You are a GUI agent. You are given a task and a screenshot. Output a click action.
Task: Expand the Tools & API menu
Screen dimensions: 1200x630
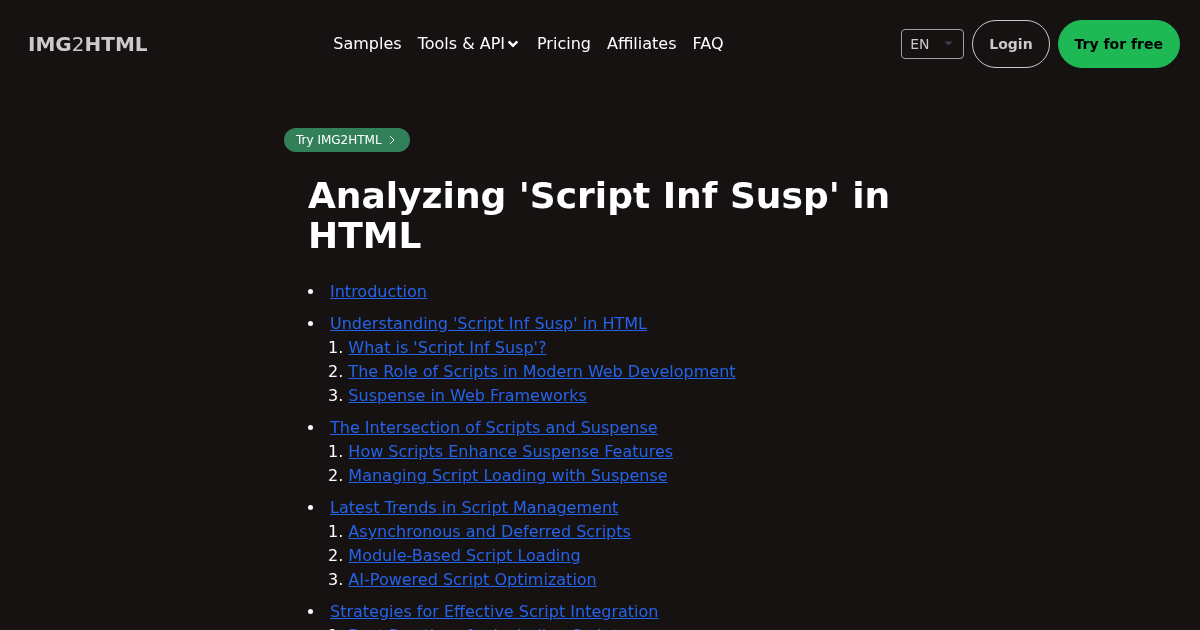468,44
